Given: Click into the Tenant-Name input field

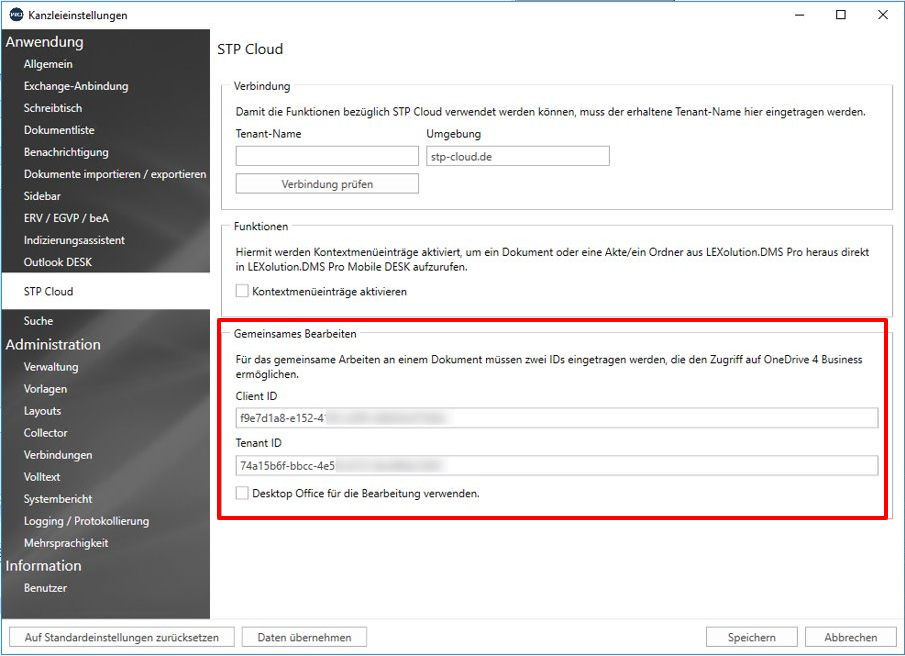Looking at the screenshot, I should [327, 156].
